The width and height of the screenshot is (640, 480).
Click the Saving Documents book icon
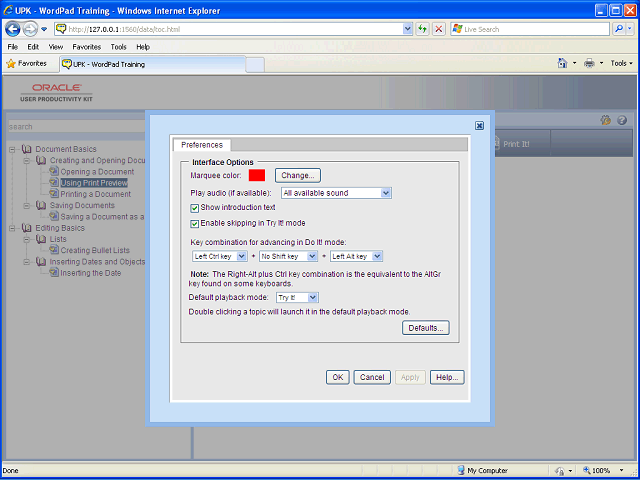41,205
